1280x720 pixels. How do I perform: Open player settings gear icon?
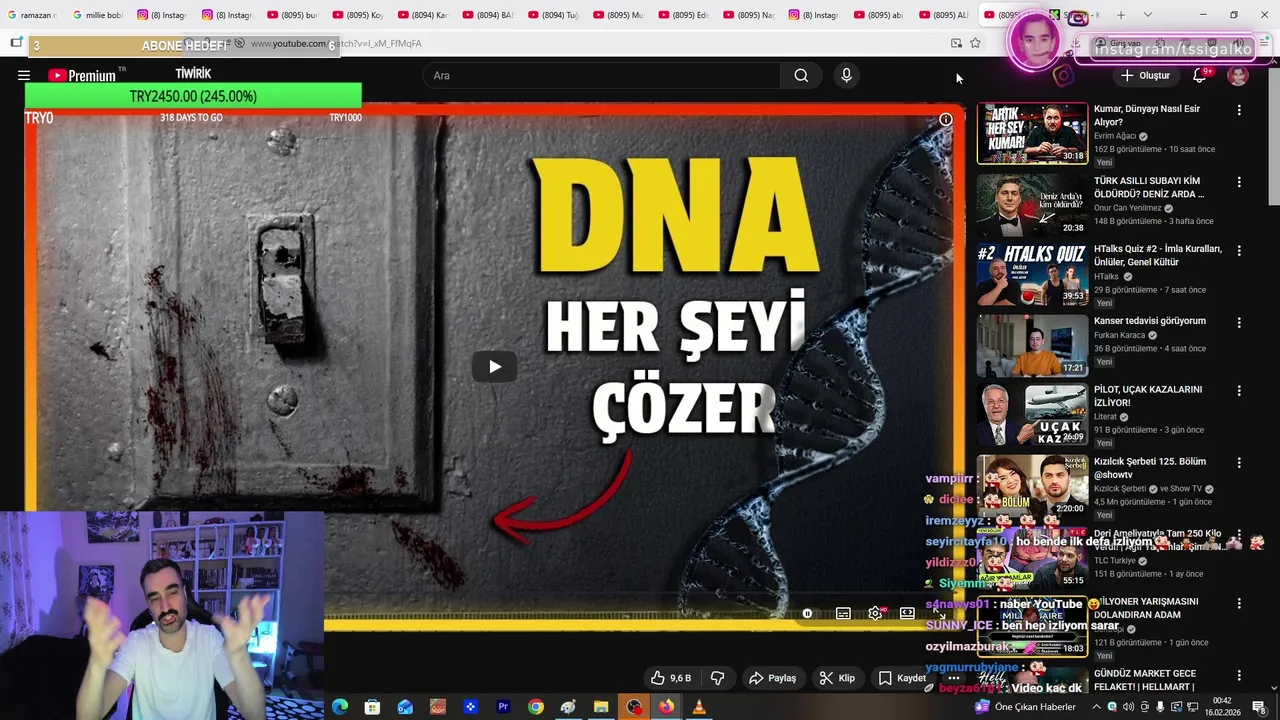point(875,614)
